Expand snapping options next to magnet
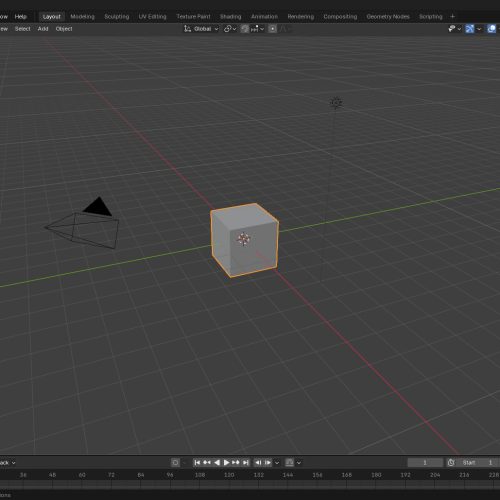This screenshot has height=500, width=500. [x=257, y=29]
